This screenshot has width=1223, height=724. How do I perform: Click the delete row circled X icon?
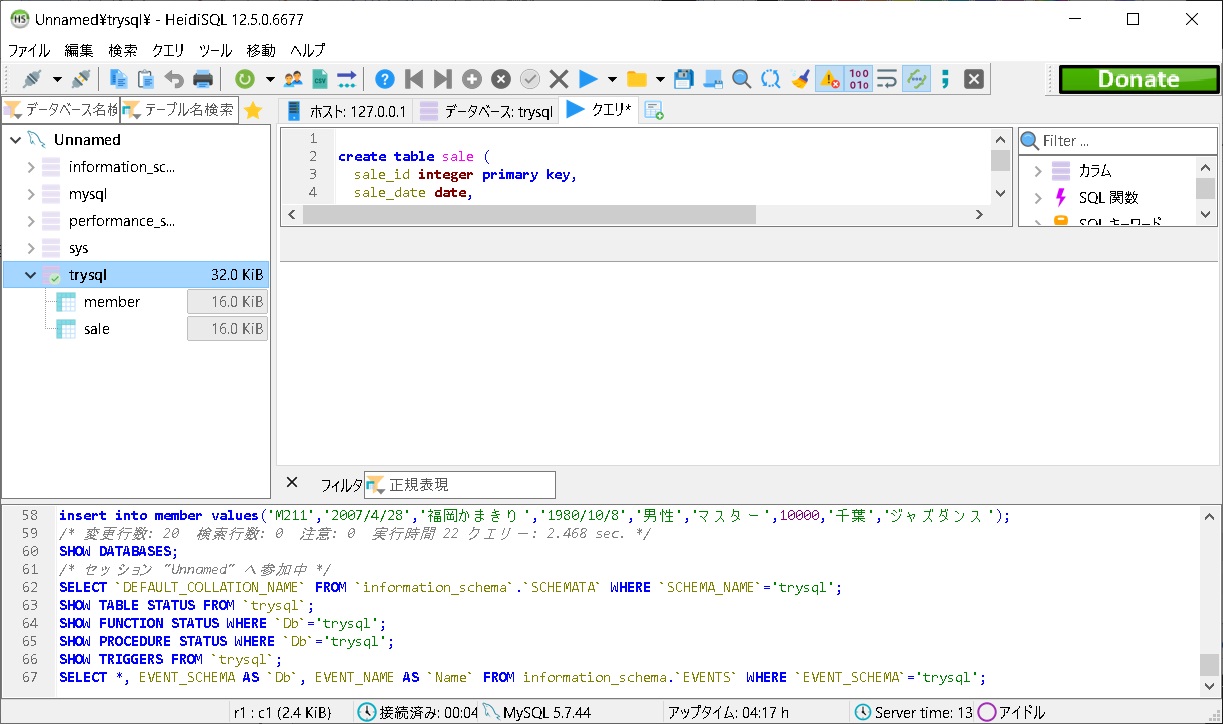pyautogui.click(x=501, y=79)
